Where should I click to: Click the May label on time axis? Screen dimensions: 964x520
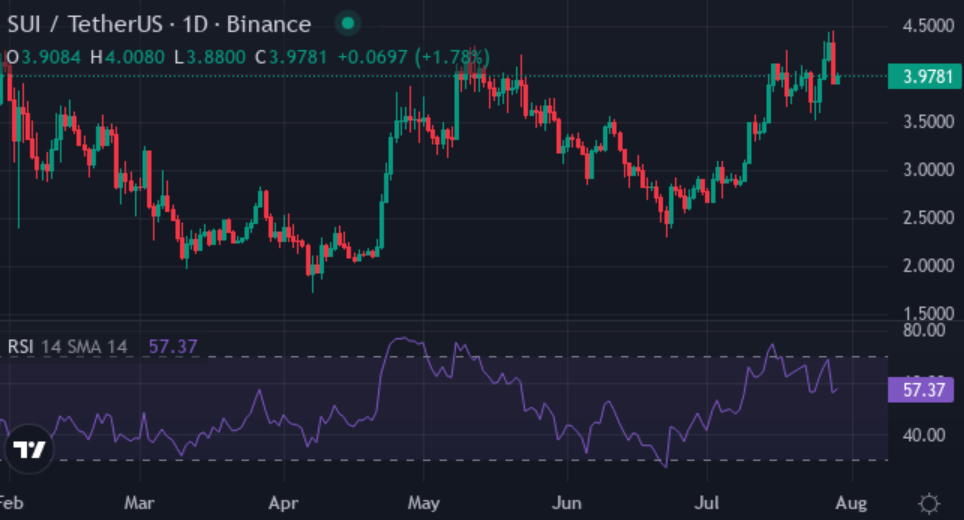click(x=424, y=503)
